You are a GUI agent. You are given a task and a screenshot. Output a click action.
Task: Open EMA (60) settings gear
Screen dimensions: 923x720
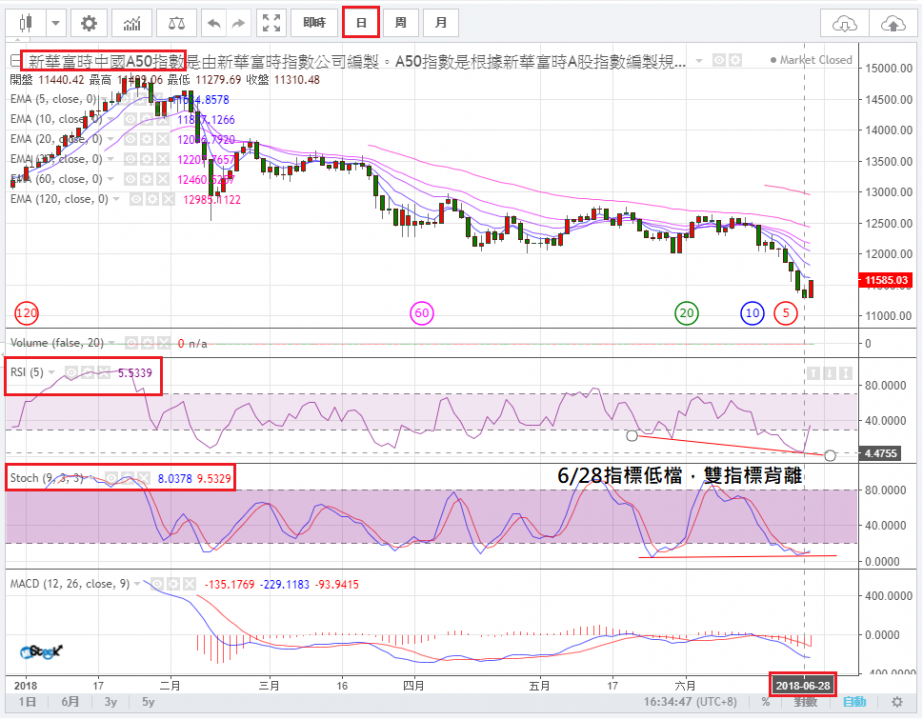point(147,180)
